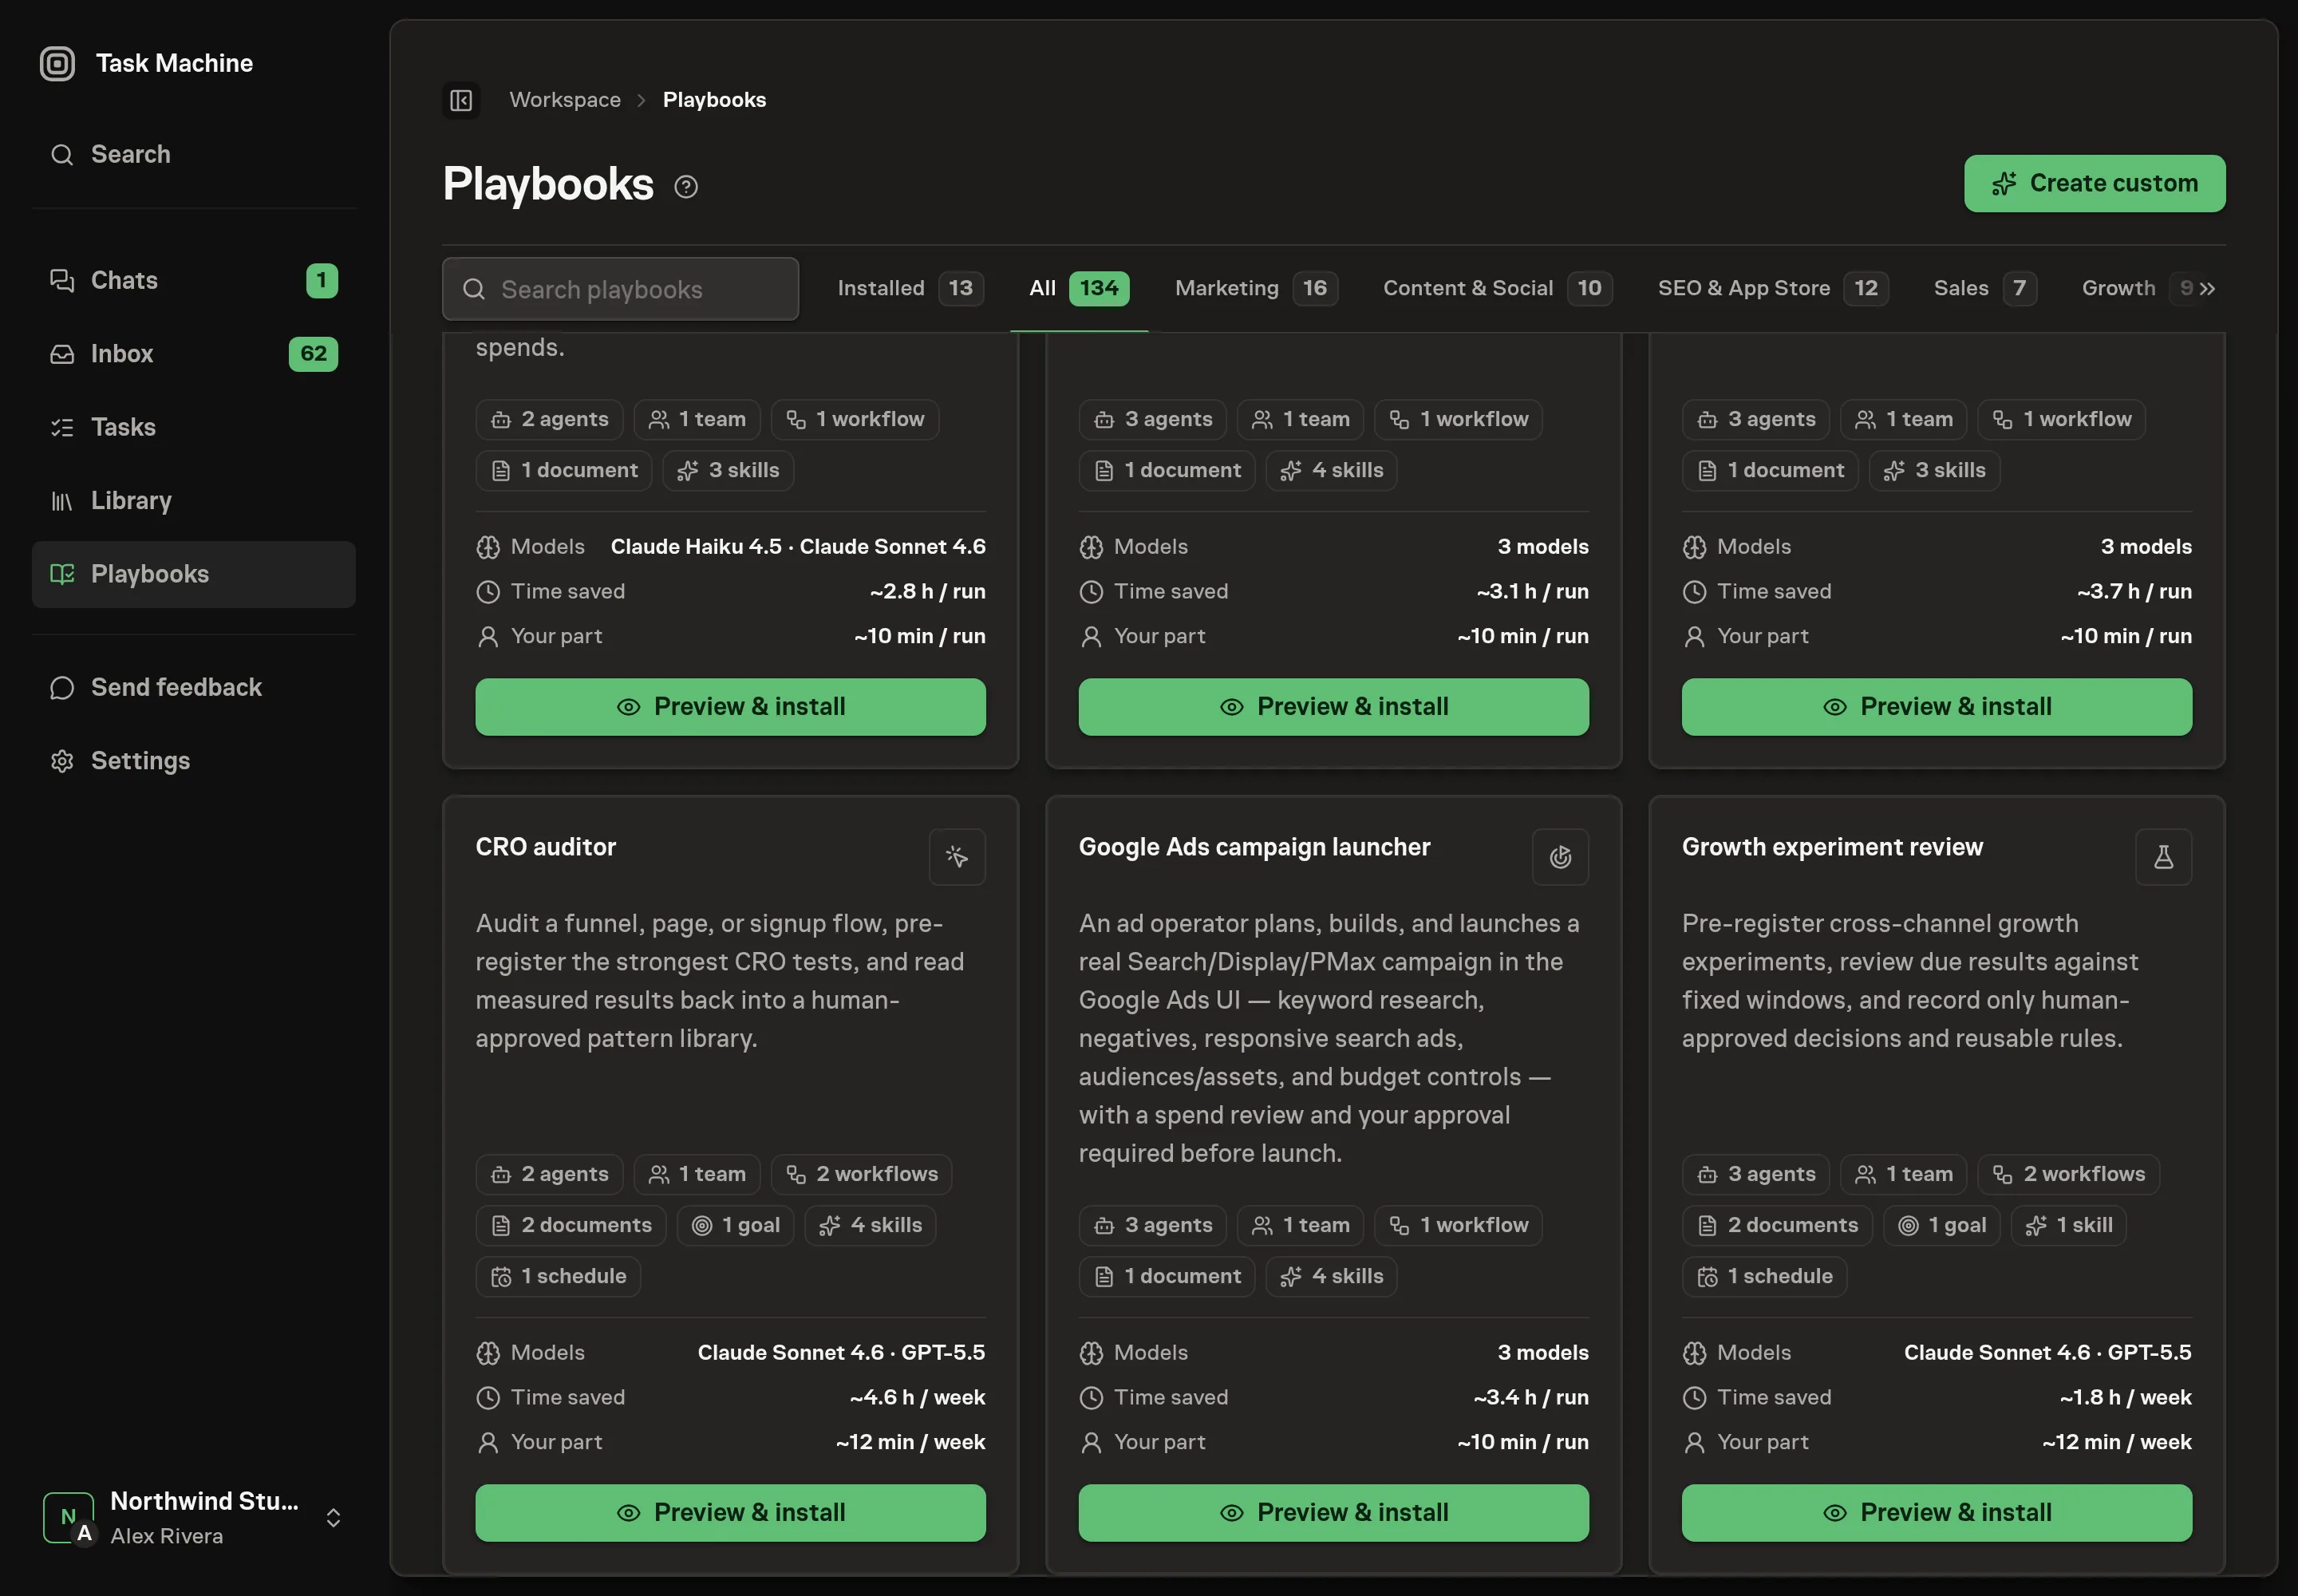Preview & install Google Ads campaign launcher
This screenshot has height=1596, width=2298.
(x=1333, y=1513)
